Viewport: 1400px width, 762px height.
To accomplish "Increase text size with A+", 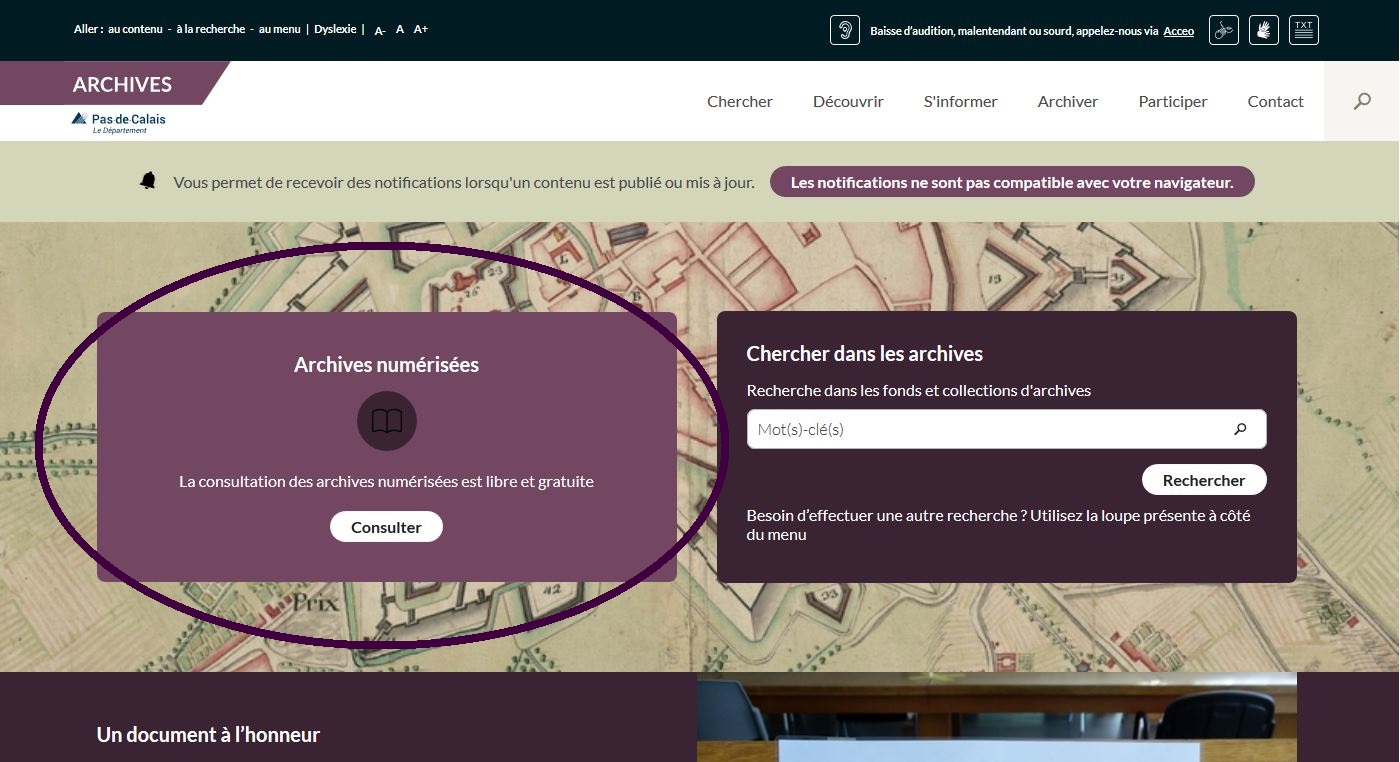I will (x=420, y=28).
